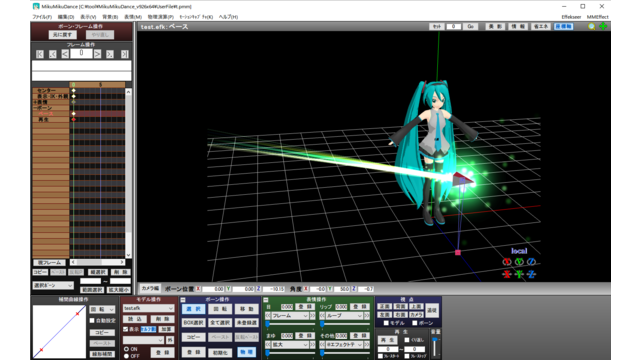This screenshot has width=640, height=360.
Task: Open the ループ lip morph dropdown
Action: tap(344, 316)
